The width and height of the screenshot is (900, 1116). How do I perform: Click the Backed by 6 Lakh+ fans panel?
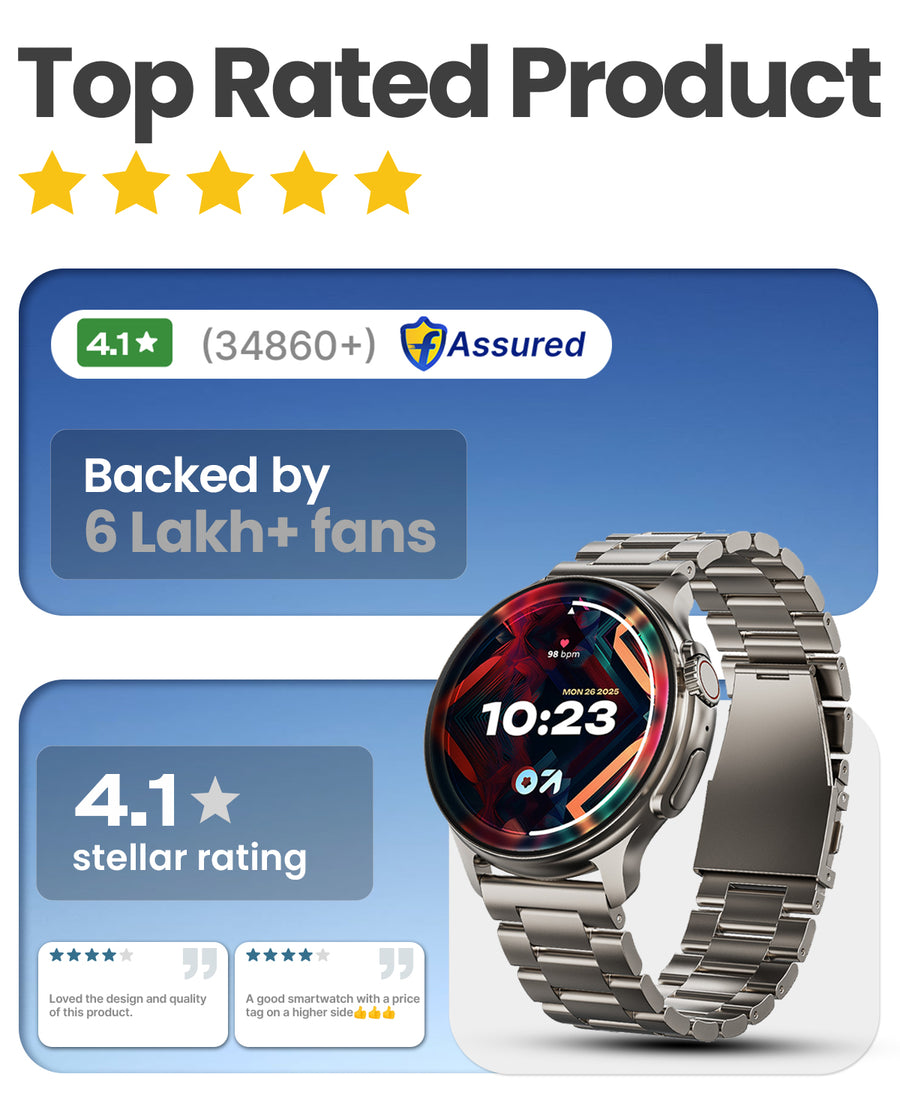(258, 504)
